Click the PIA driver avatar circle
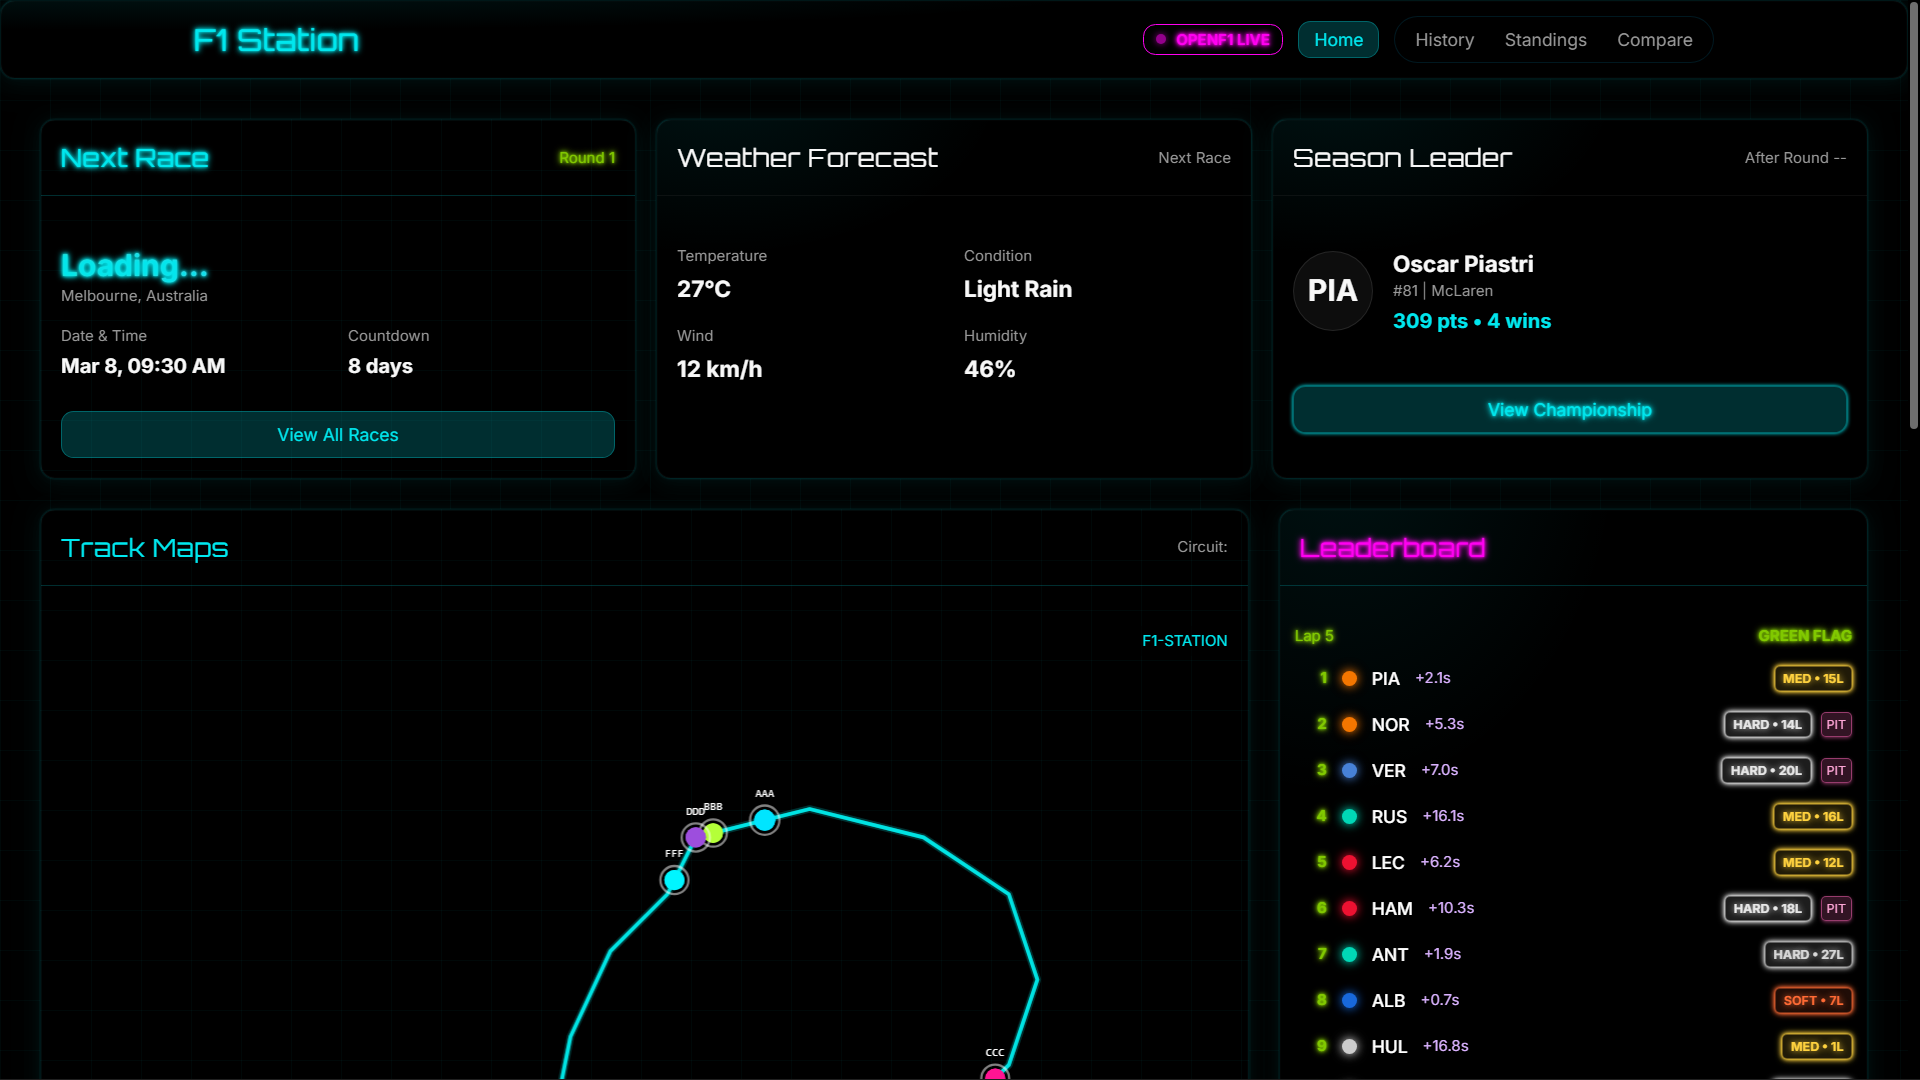The height and width of the screenshot is (1080, 1920). pyautogui.click(x=1332, y=291)
